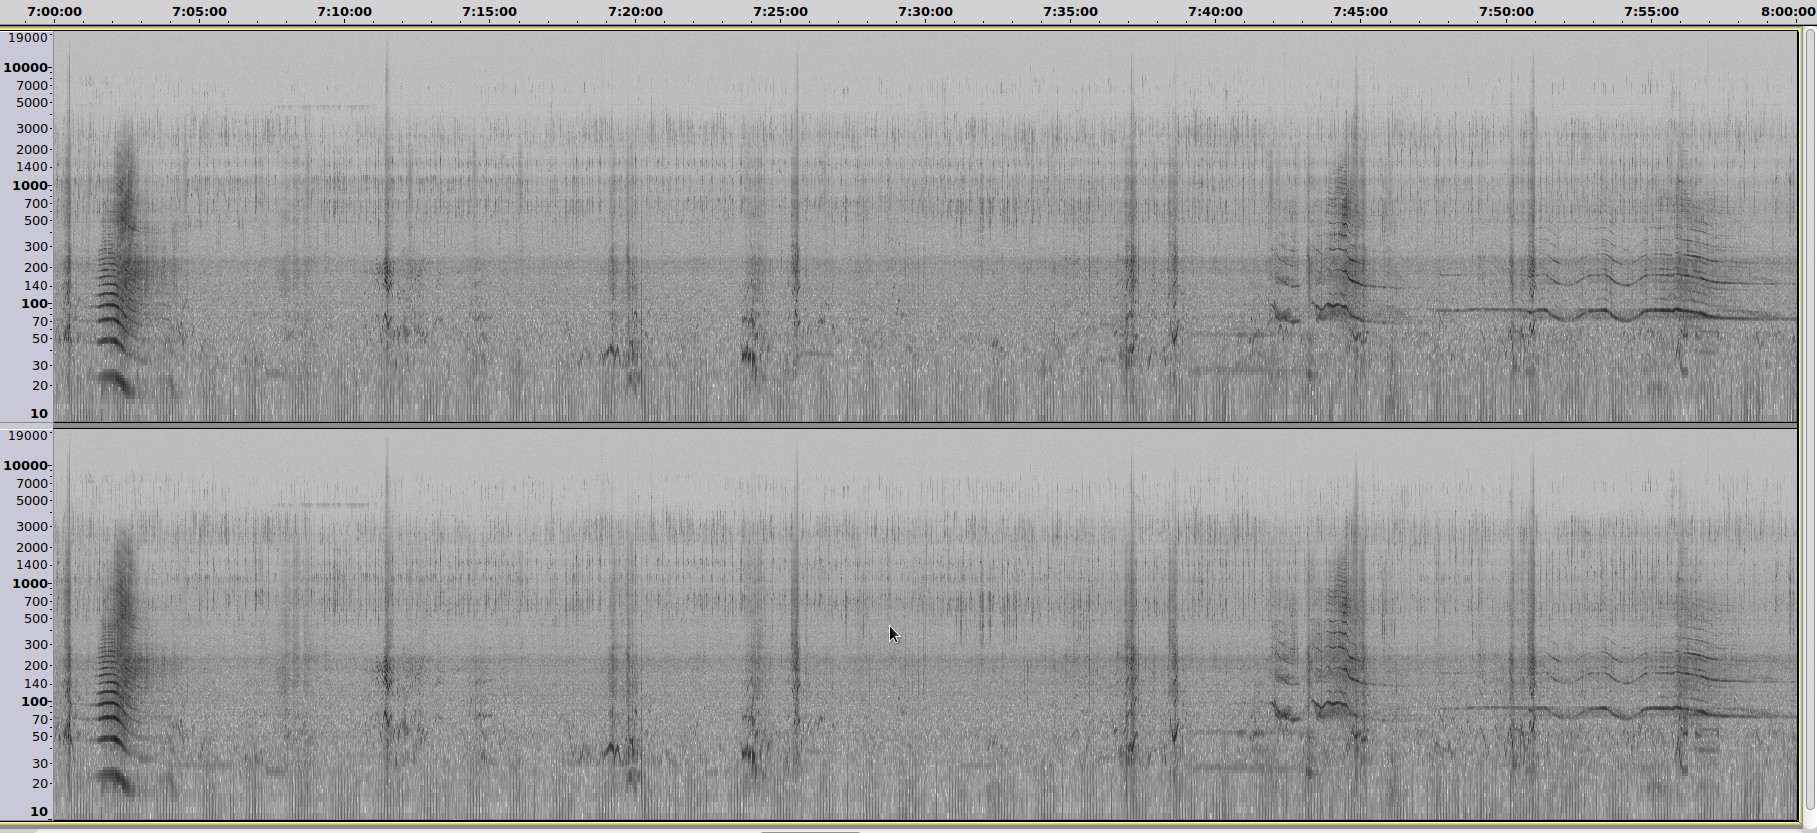Jump to the 7:50:00 ruler mark
1817x833 pixels.
(x=1506, y=12)
